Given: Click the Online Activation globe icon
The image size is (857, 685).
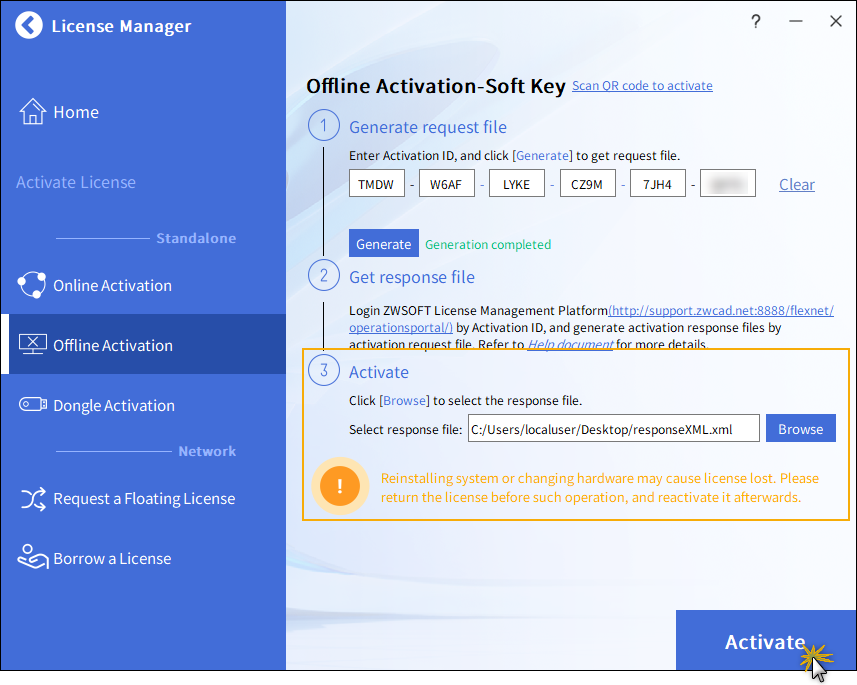Looking at the screenshot, I should (x=32, y=285).
